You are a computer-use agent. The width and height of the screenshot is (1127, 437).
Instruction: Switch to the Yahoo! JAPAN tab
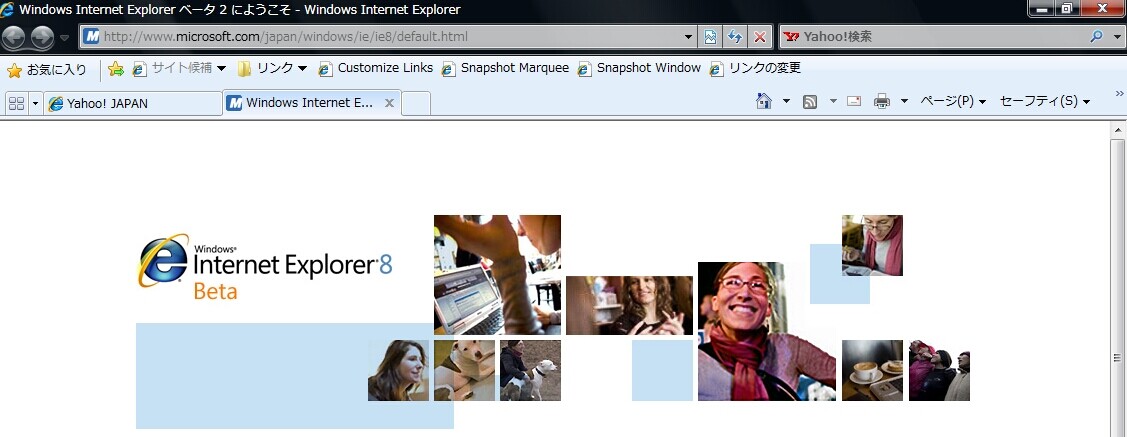[x=133, y=104]
